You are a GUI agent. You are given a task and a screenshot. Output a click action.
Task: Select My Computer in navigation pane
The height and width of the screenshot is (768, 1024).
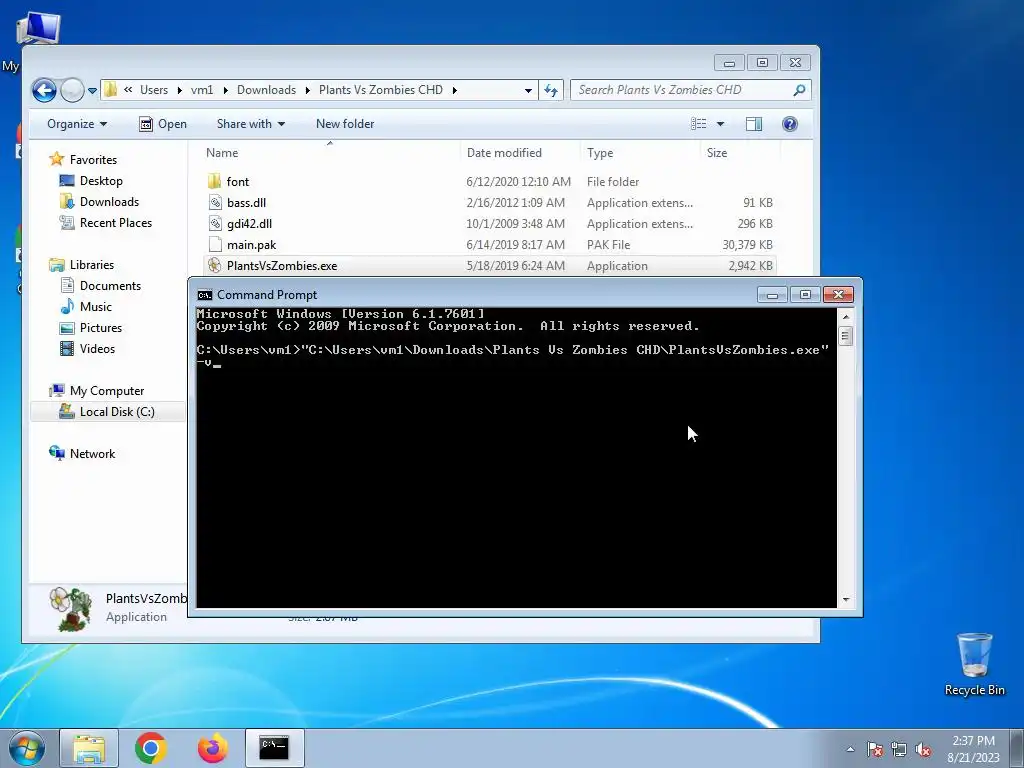pos(106,391)
